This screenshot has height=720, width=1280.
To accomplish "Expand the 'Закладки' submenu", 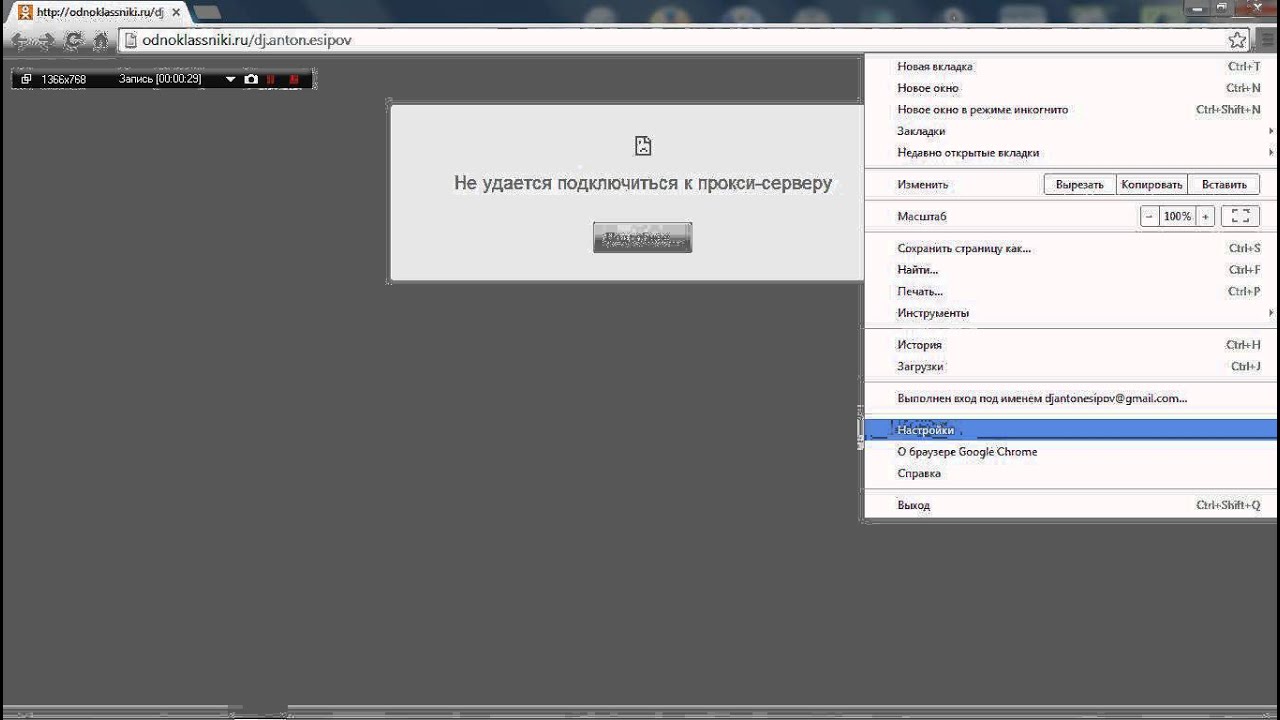I will 1070,131.
